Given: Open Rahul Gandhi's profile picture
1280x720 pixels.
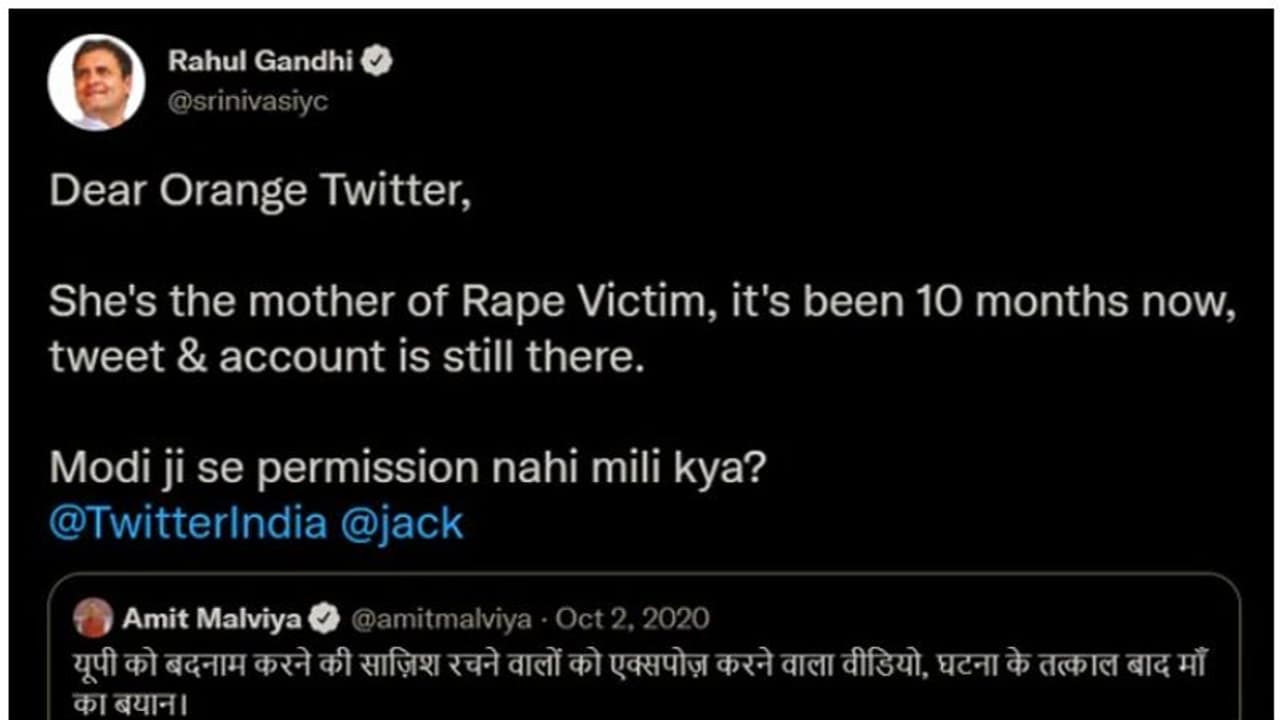Looking at the screenshot, I should coord(97,82).
